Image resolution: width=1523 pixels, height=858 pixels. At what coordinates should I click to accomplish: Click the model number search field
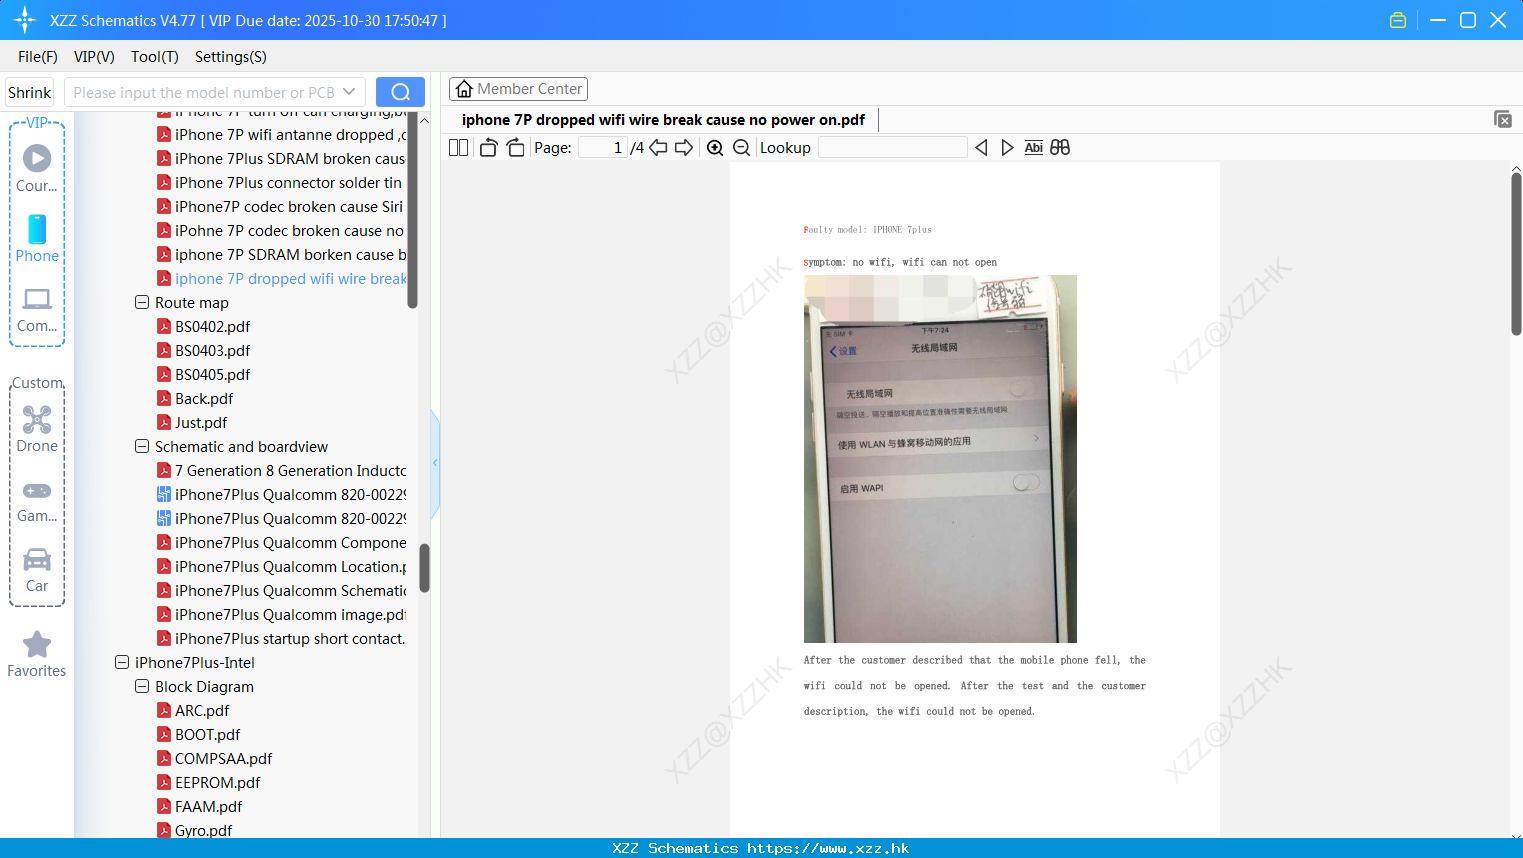coord(203,92)
